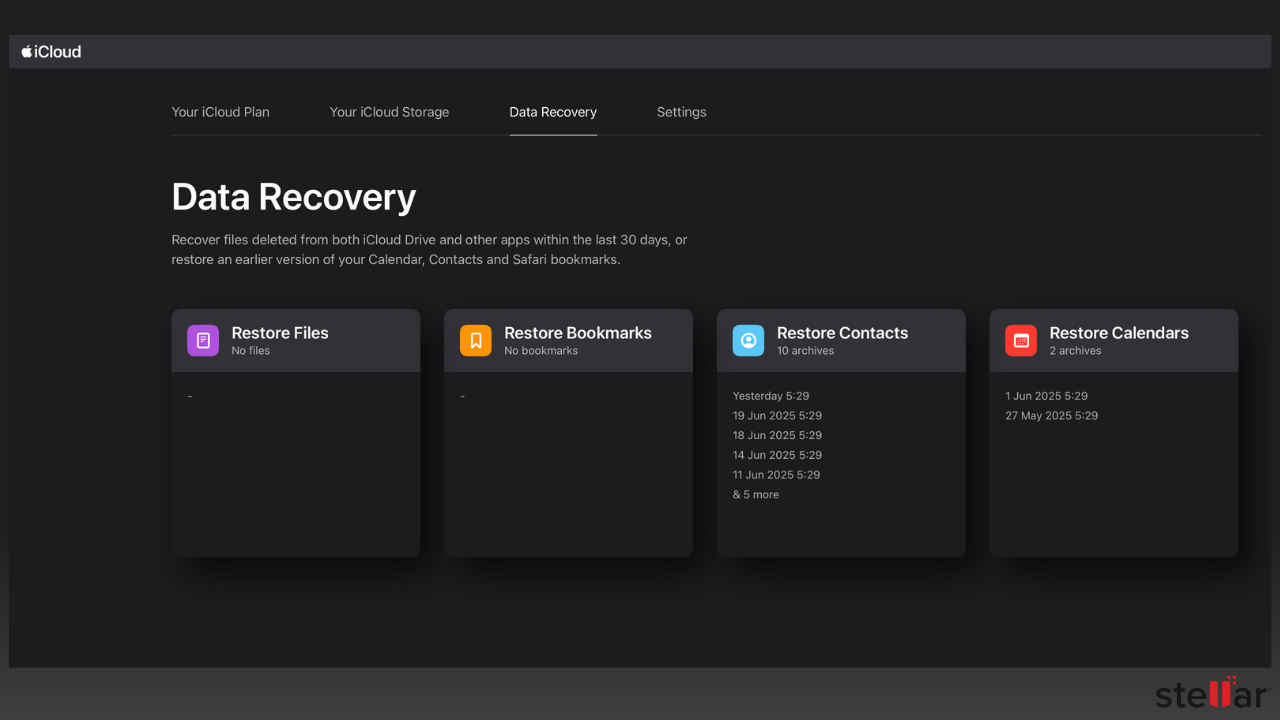The image size is (1280, 720).
Task: Select the '18 Jun 2025 5:29' contacts archive
Action: (x=777, y=435)
